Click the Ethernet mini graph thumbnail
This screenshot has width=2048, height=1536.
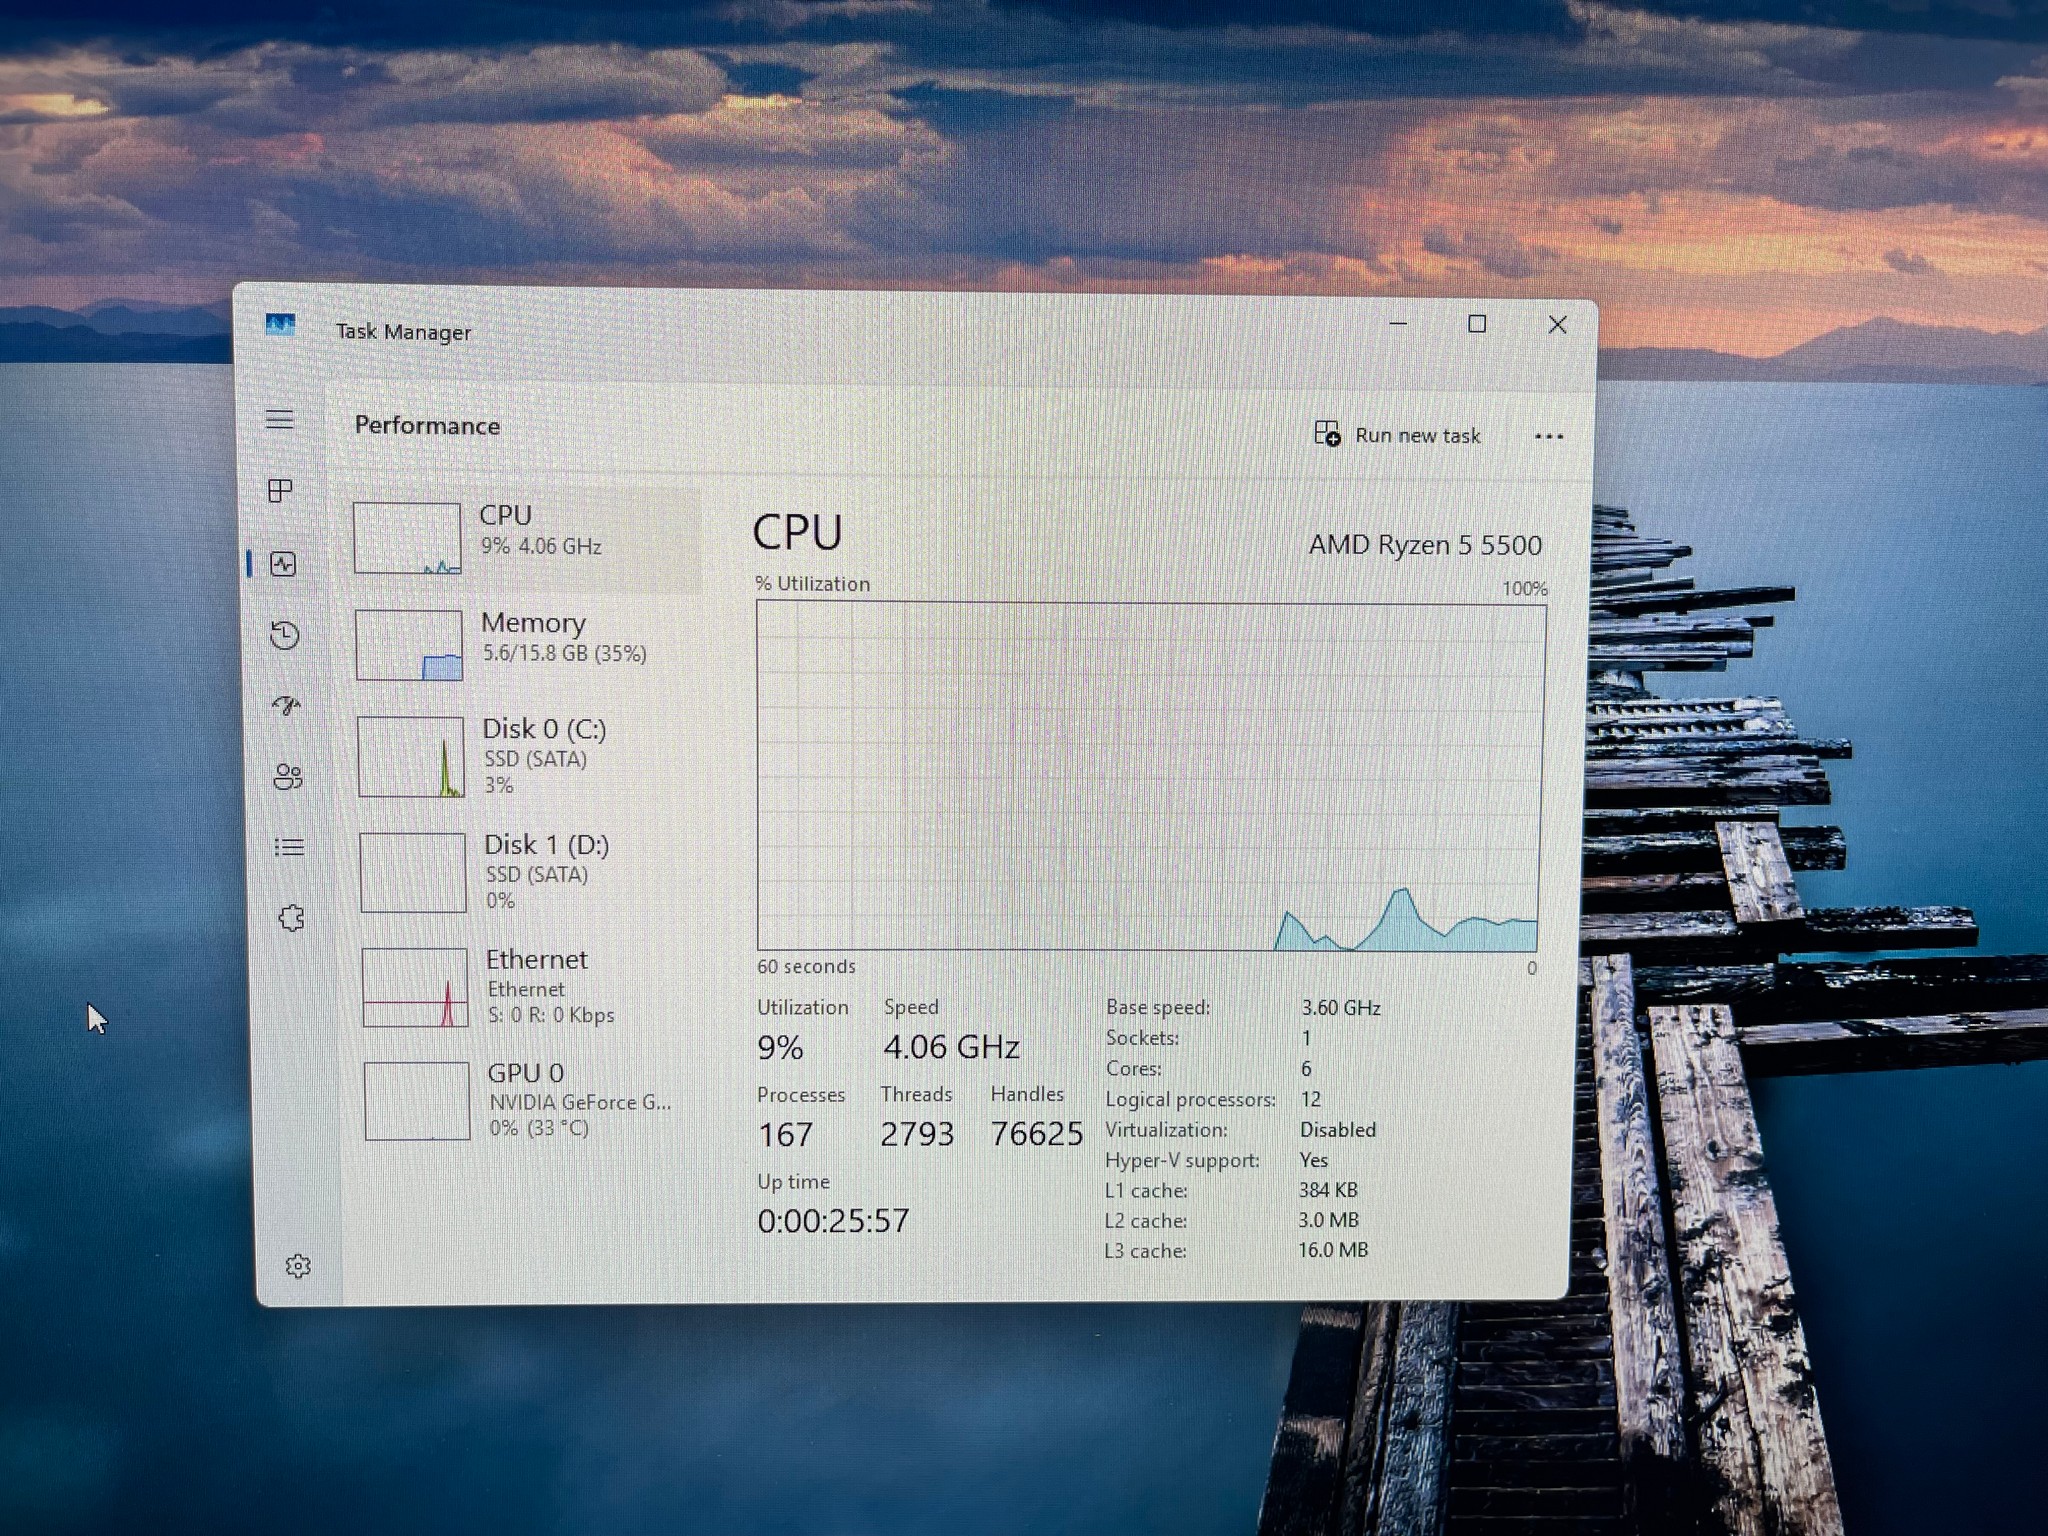(x=415, y=987)
